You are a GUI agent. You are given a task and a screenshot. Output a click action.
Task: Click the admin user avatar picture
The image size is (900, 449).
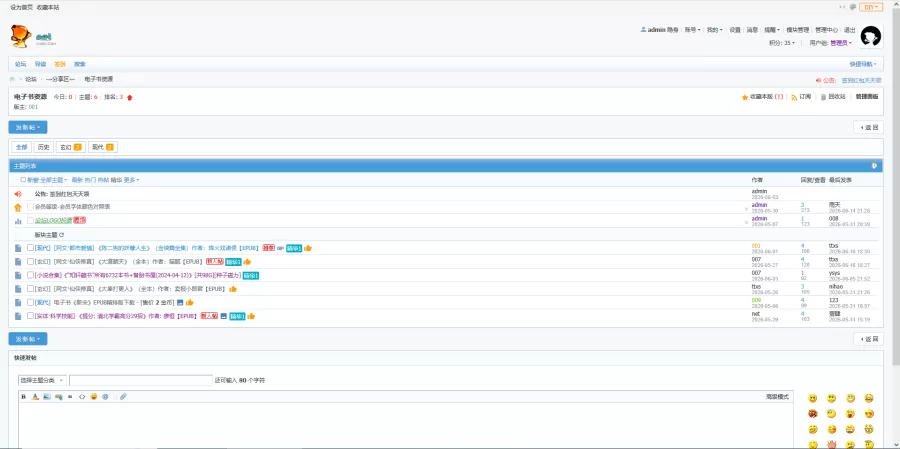pos(871,36)
